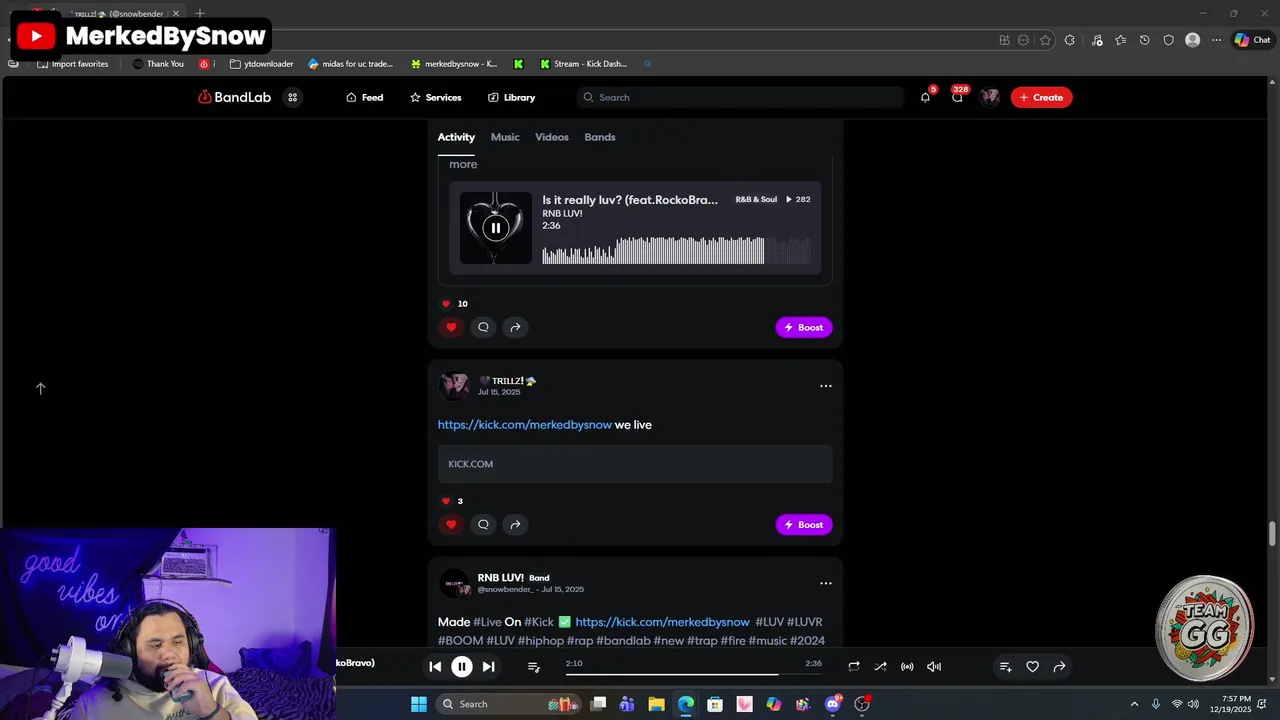Switch to the Music tab

[x=505, y=137]
